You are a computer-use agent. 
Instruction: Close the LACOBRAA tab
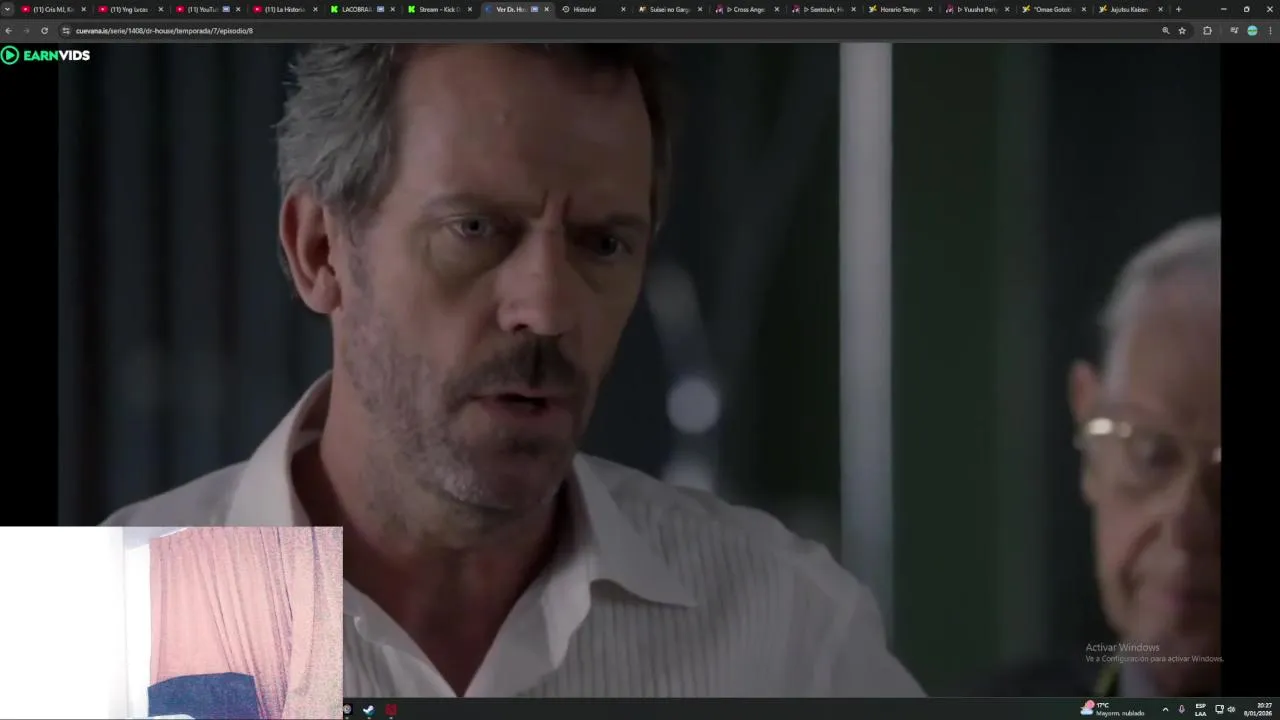tap(392, 9)
